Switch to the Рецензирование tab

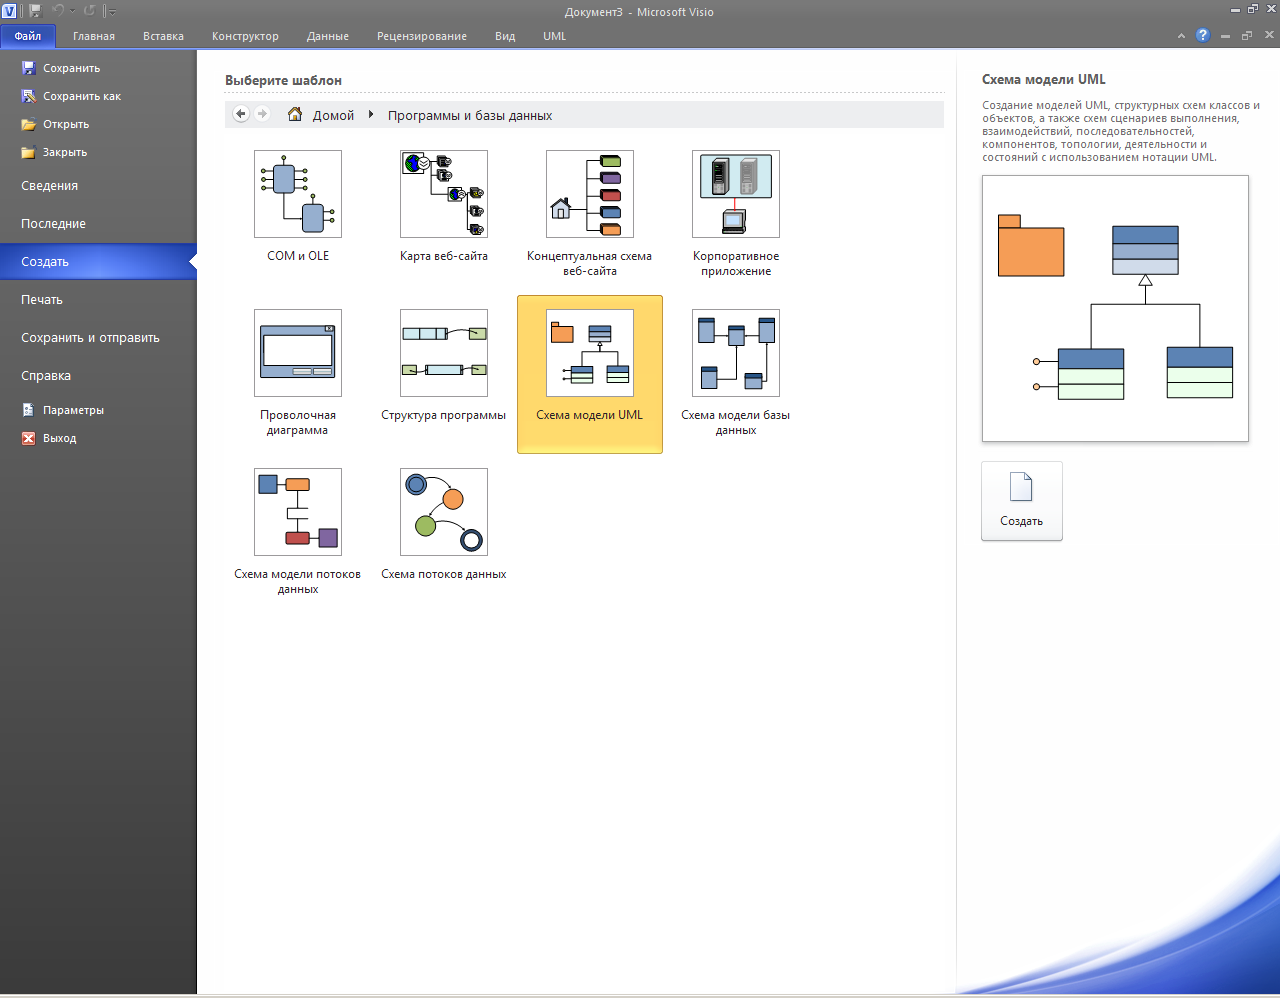coord(422,36)
